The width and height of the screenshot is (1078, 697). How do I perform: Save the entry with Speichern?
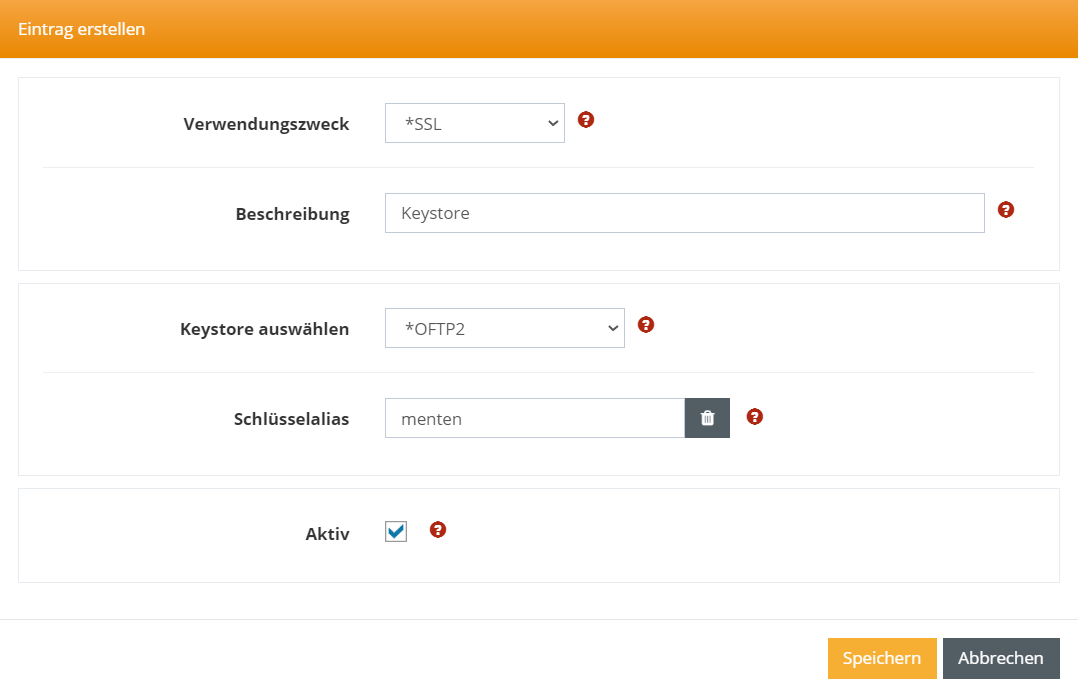pyautogui.click(x=881, y=658)
